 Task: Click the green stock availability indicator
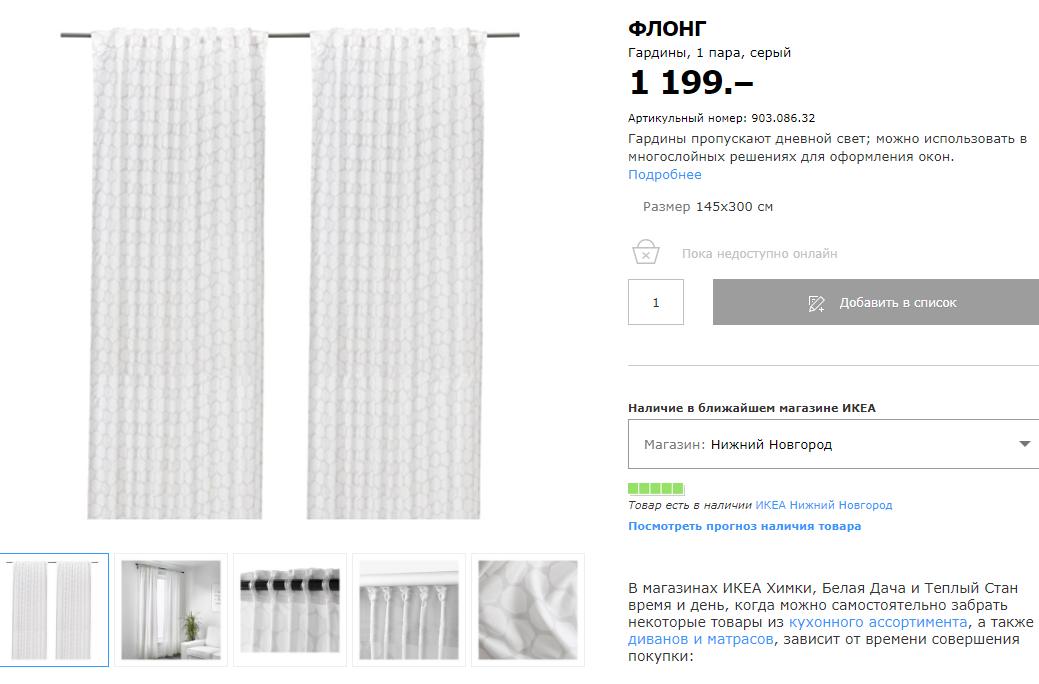[x=656, y=489]
